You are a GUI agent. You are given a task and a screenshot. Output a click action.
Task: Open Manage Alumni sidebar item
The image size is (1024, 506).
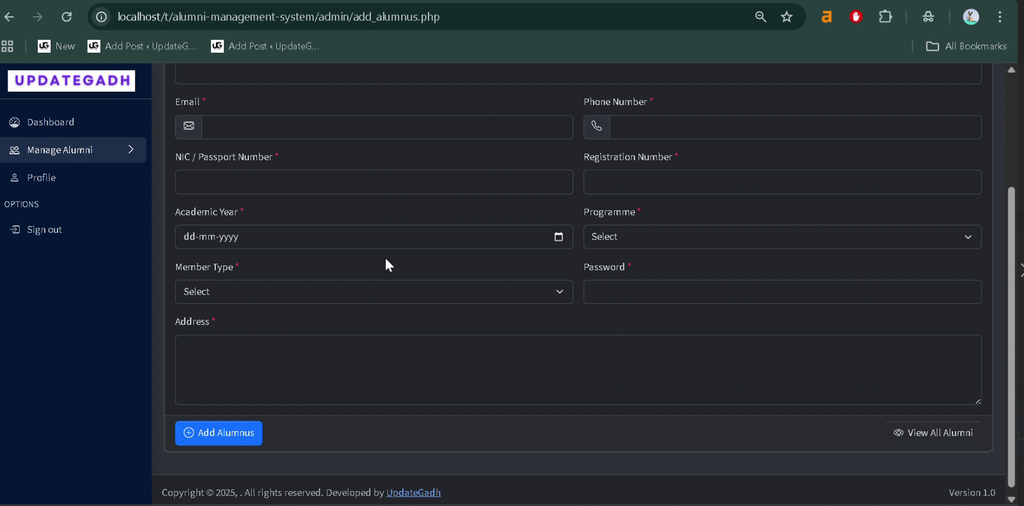[72, 150]
